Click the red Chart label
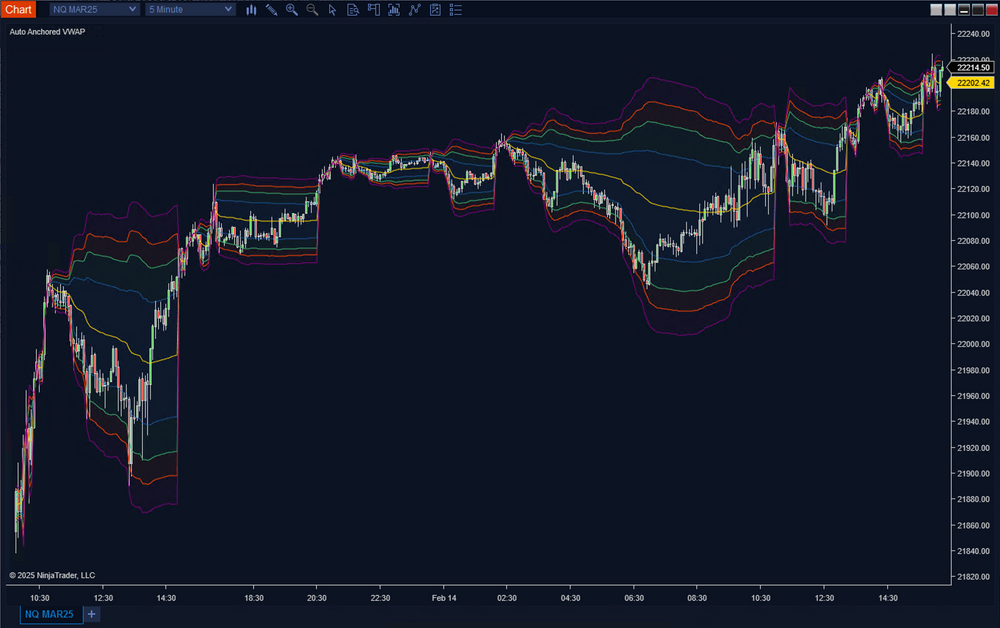Image resolution: width=1000 pixels, height=628 pixels. [x=18, y=9]
